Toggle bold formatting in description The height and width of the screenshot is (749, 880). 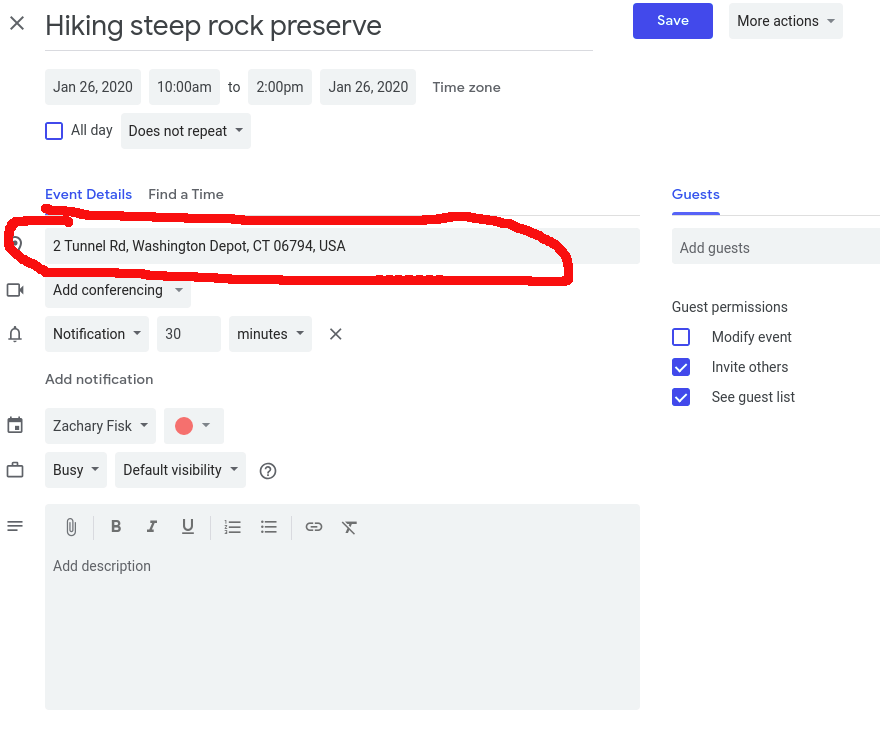[116, 527]
